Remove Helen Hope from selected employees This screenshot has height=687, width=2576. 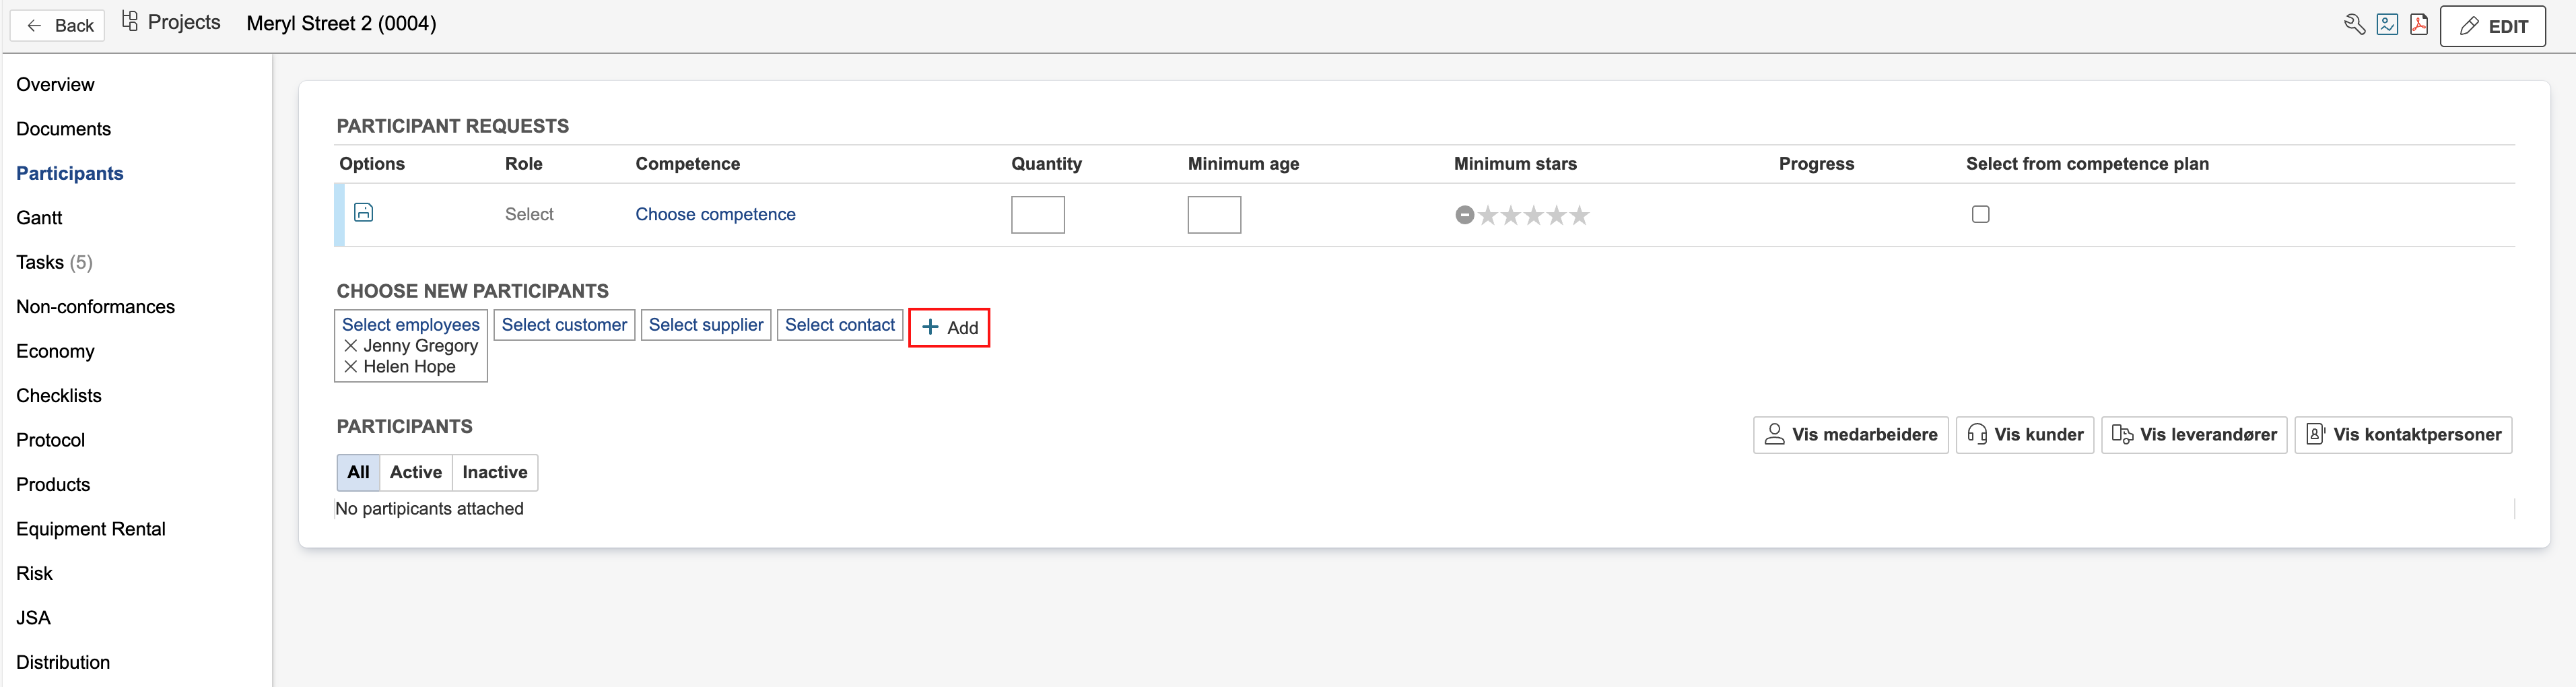click(x=351, y=367)
